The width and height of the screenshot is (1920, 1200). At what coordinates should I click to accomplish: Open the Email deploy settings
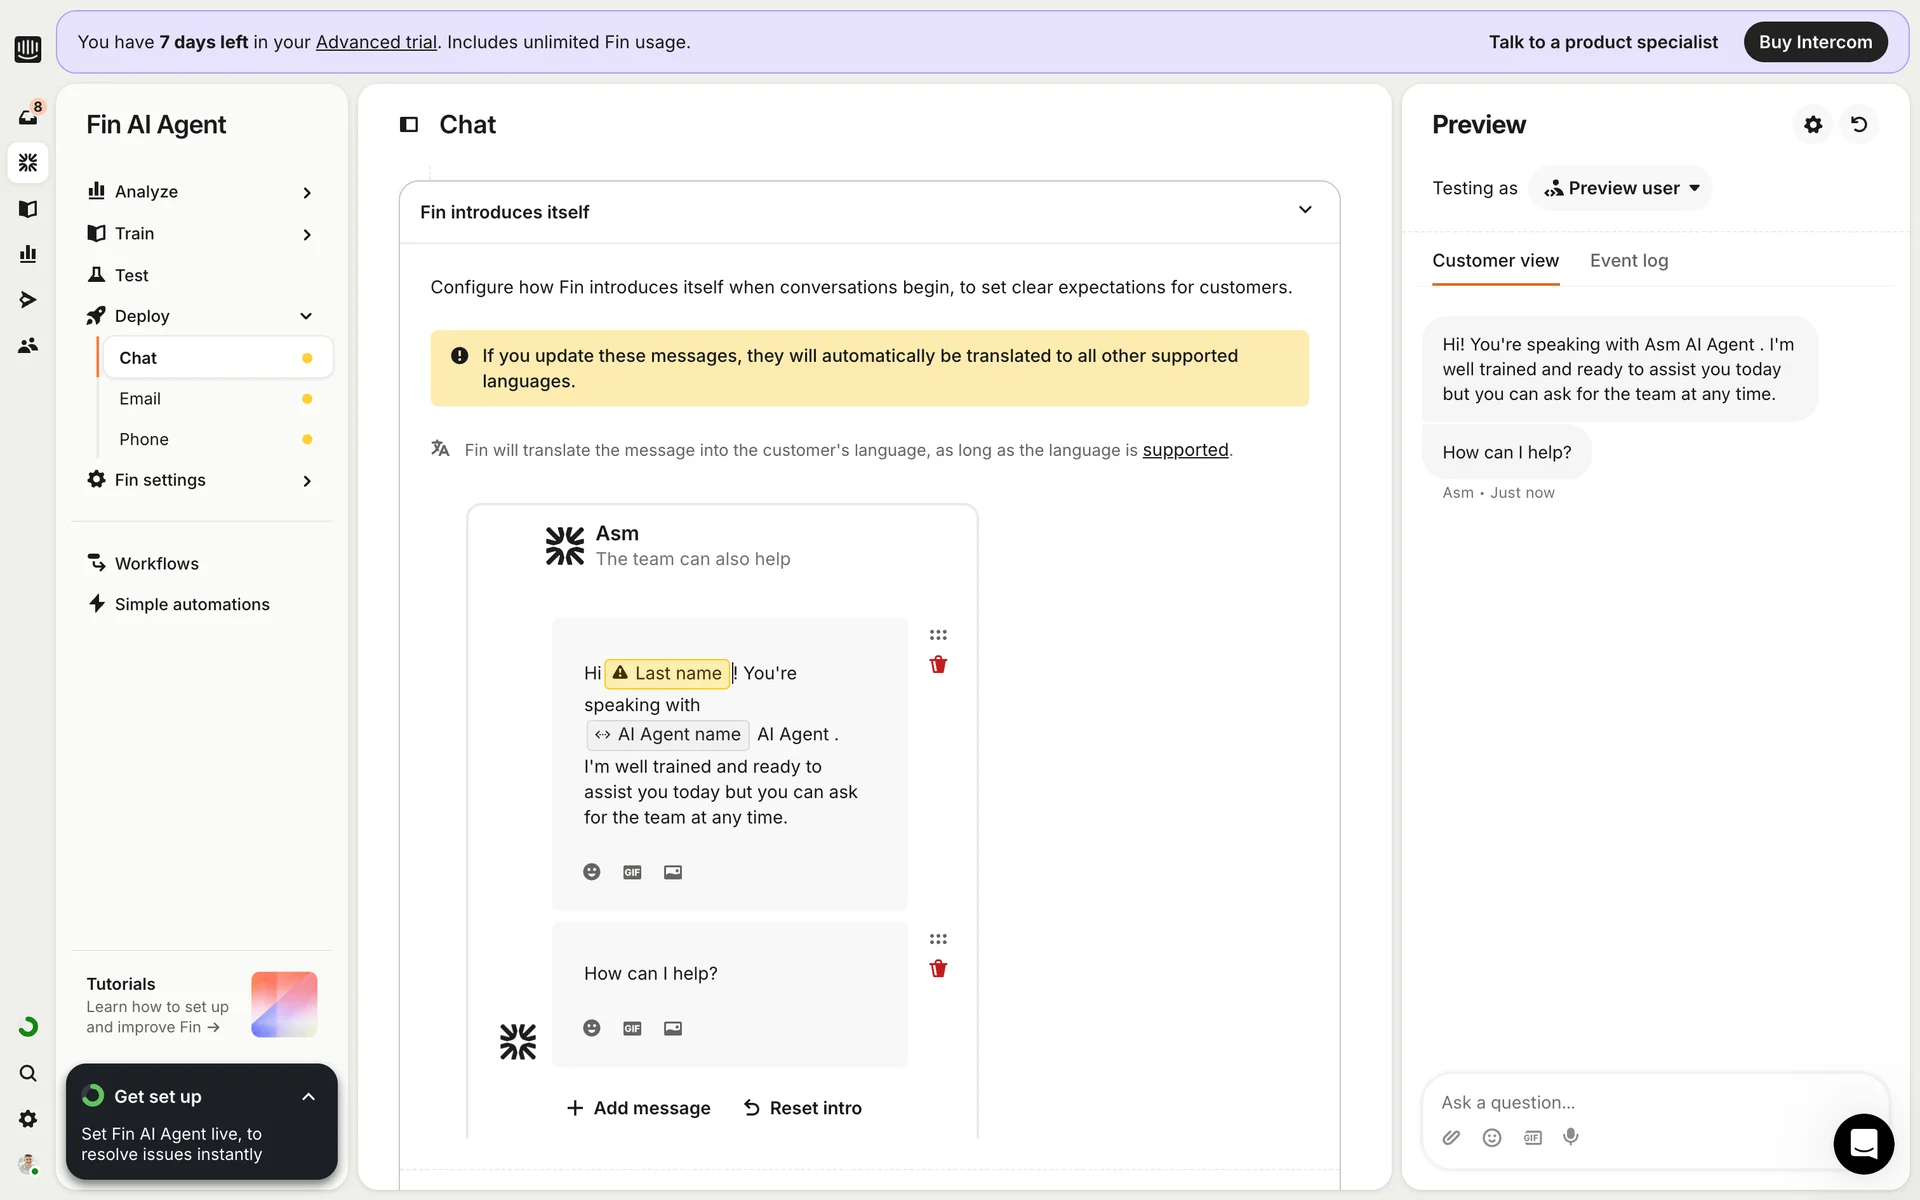140,399
